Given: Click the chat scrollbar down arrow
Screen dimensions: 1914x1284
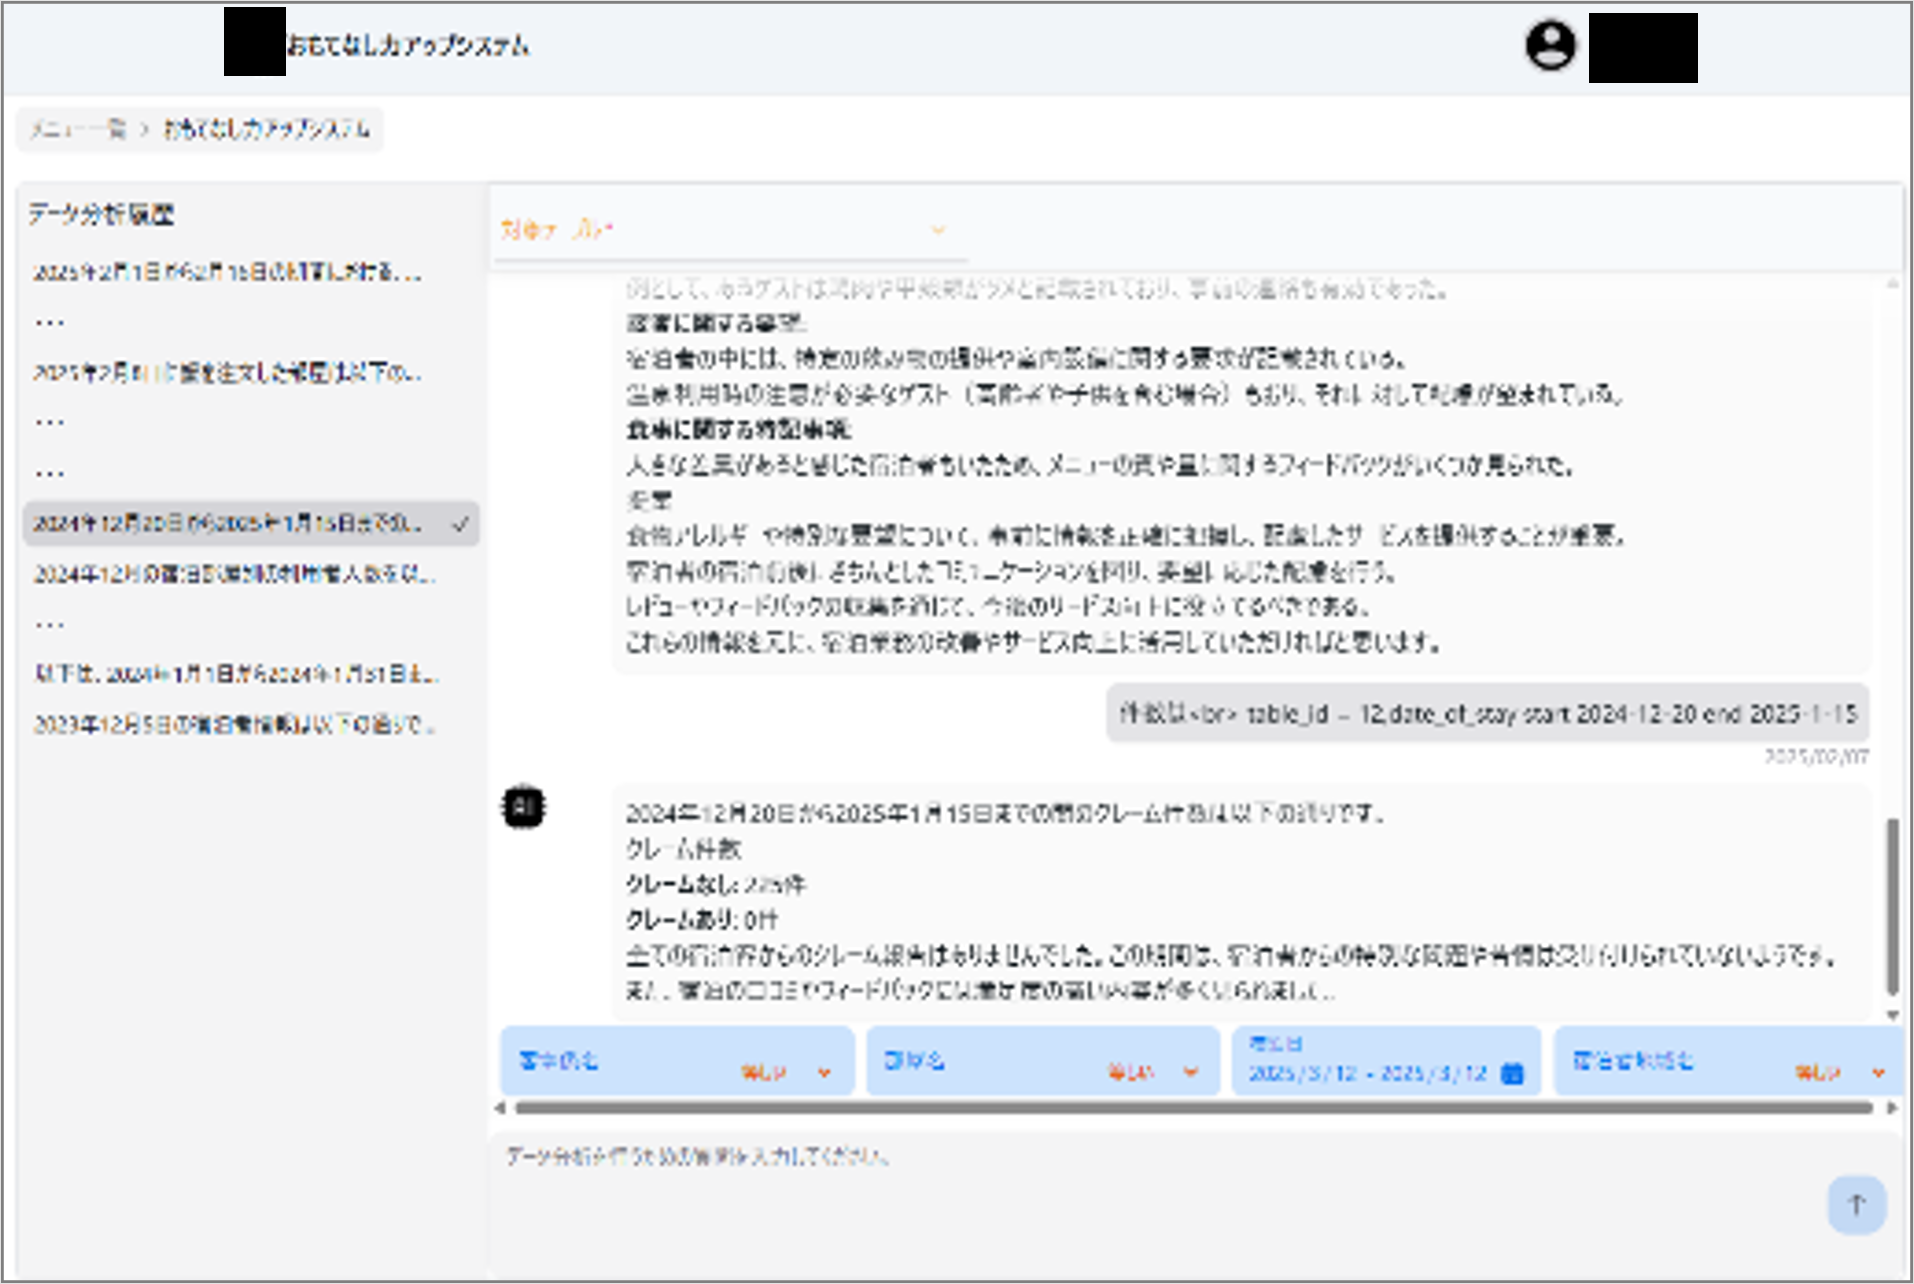Looking at the screenshot, I should 1892,1015.
